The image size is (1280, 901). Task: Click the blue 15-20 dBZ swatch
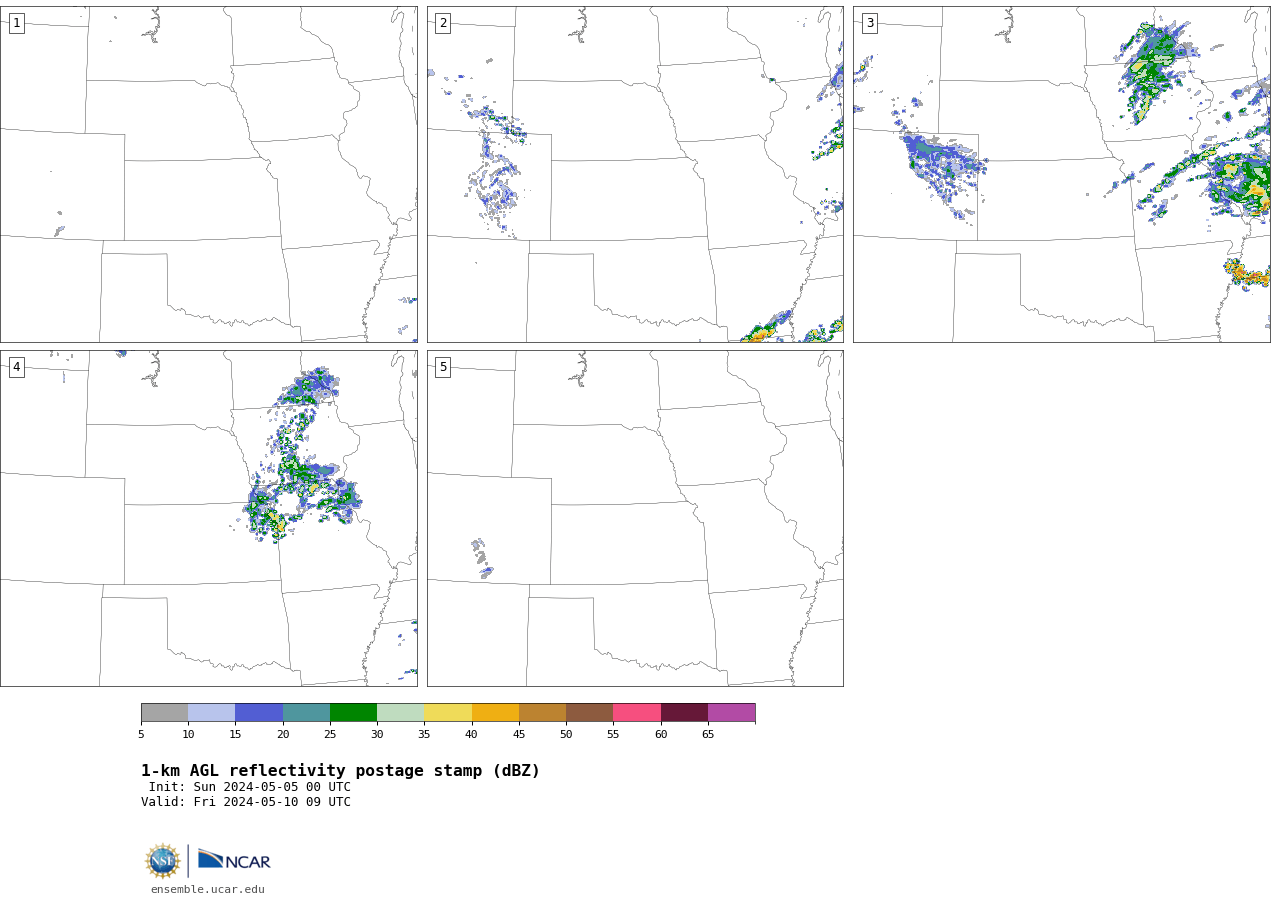(x=259, y=712)
